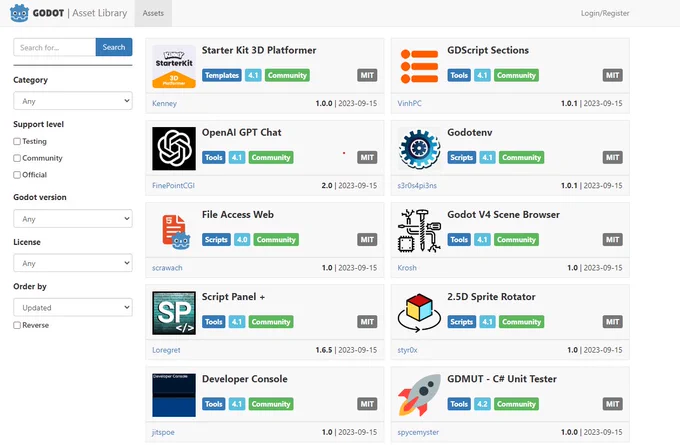
Task: Open the GDScript Sections title
Action: click(488, 50)
